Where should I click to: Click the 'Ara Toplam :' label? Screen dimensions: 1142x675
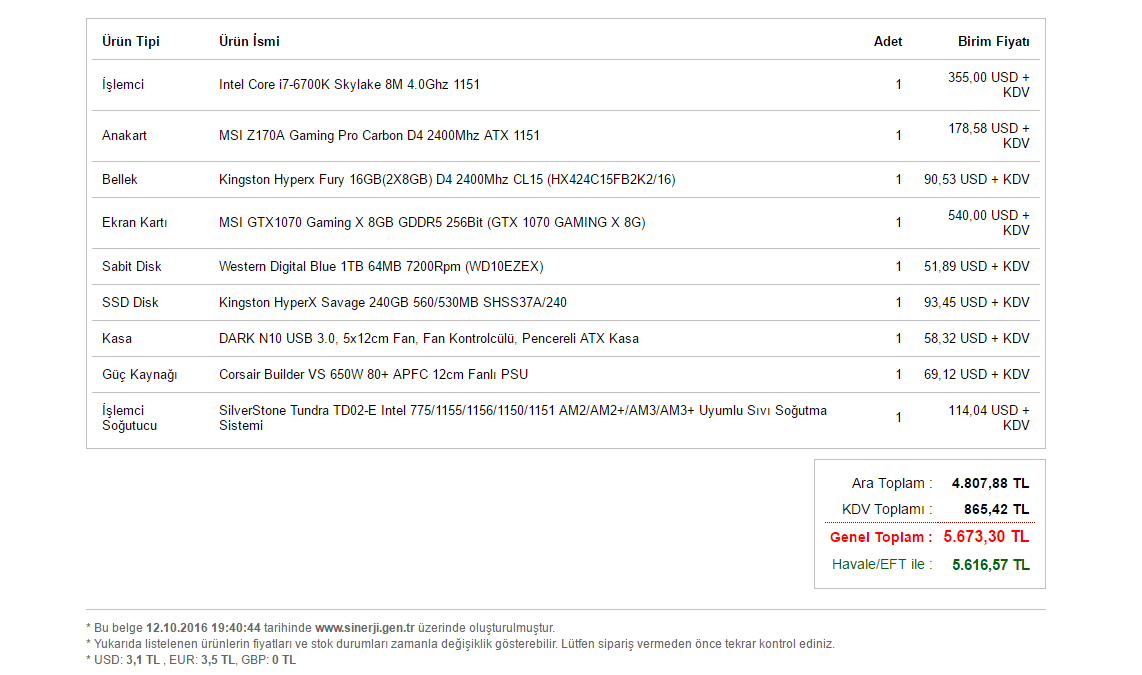[x=892, y=483]
